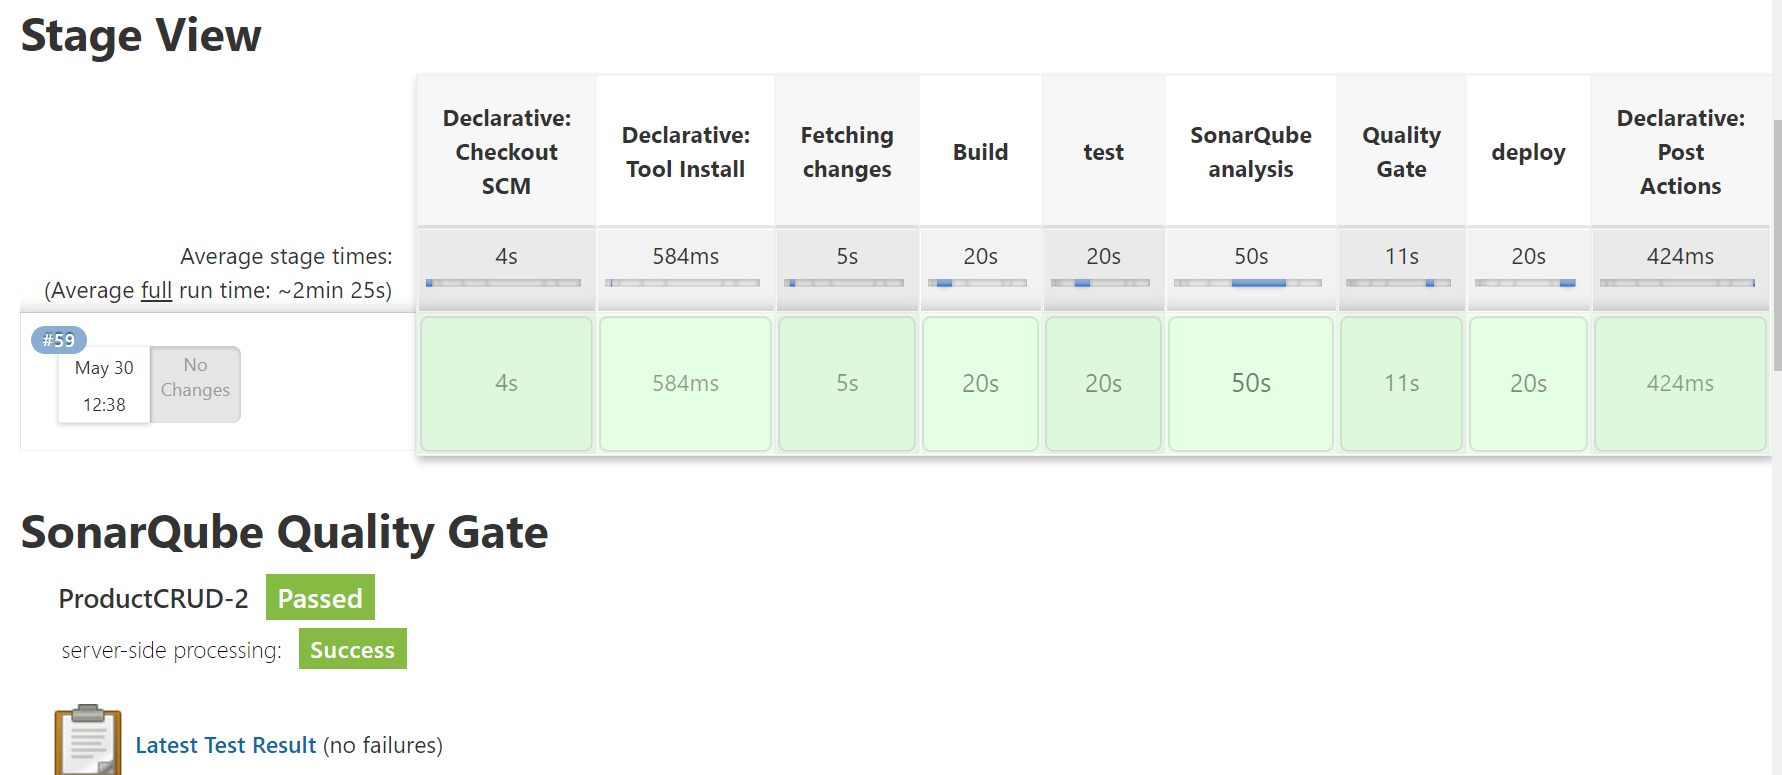Select the green Build stage cell for build #59
This screenshot has width=1782, height=775.
(x=980, y=383)
